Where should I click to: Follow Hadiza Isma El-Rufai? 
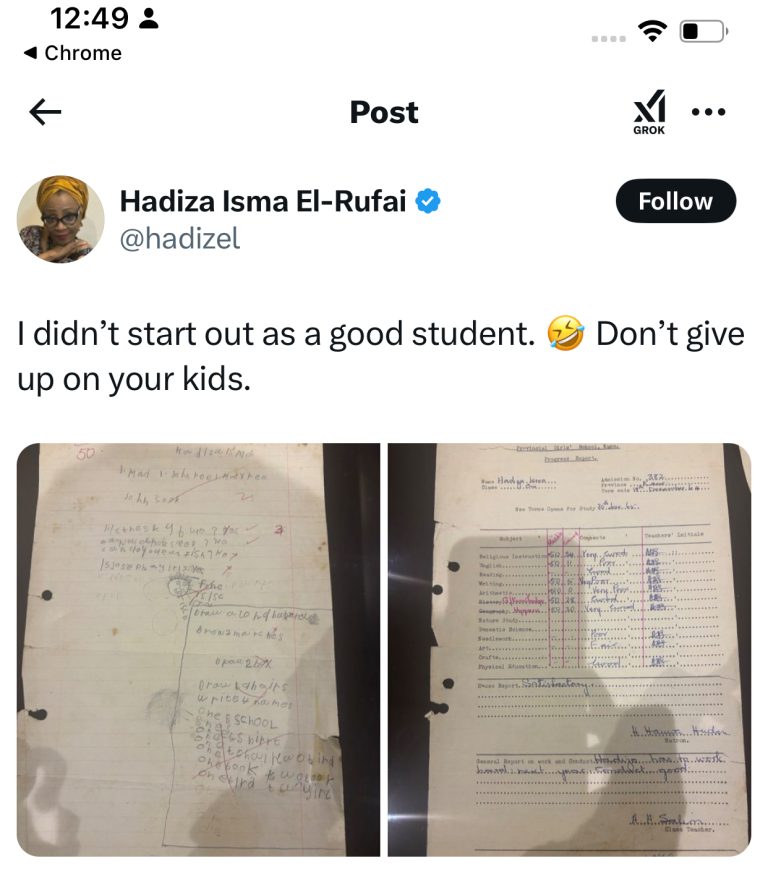[x=676, y=201]
